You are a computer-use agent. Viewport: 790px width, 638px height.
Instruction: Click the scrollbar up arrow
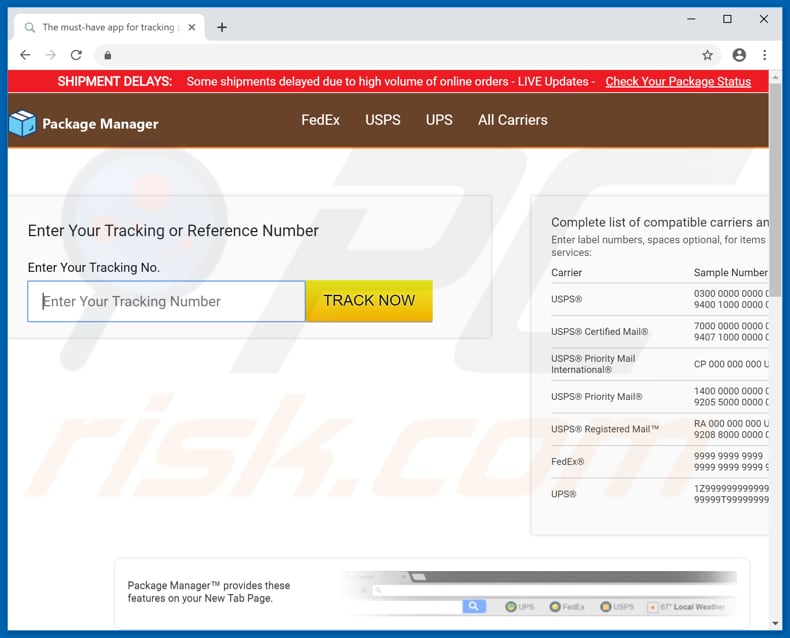tap(775, 77)
